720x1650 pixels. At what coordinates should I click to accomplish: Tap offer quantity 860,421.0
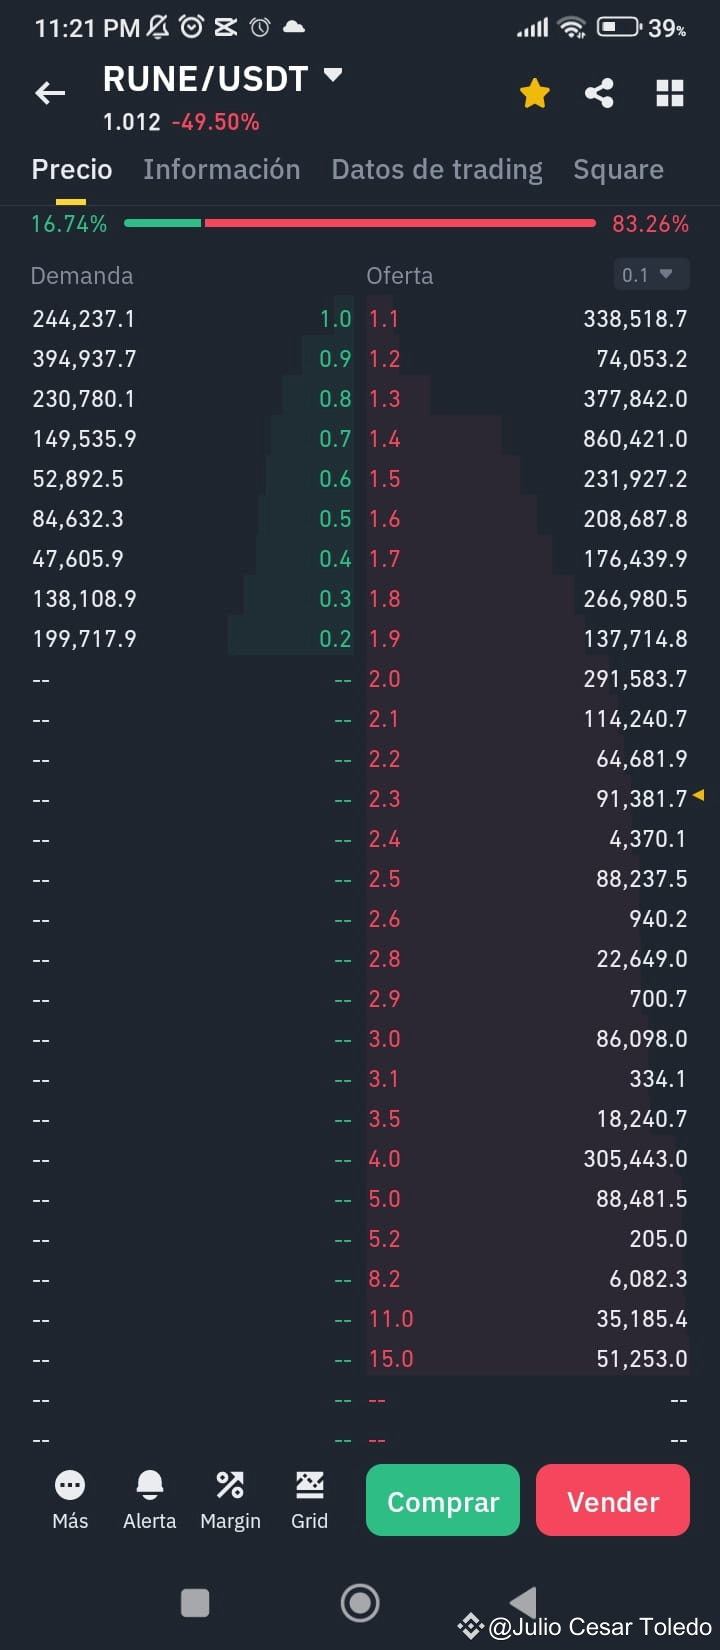click(x=636, y=439)
